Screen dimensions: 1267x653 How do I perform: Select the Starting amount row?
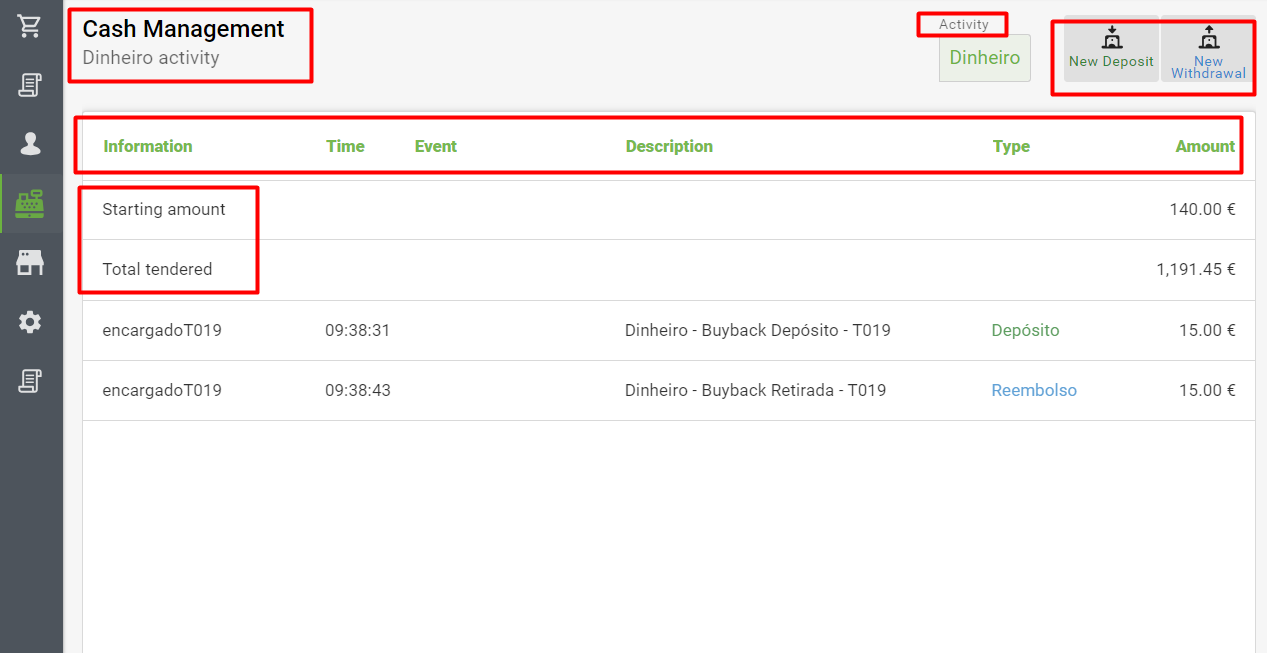pyautogui.click(x=164, y=210)
